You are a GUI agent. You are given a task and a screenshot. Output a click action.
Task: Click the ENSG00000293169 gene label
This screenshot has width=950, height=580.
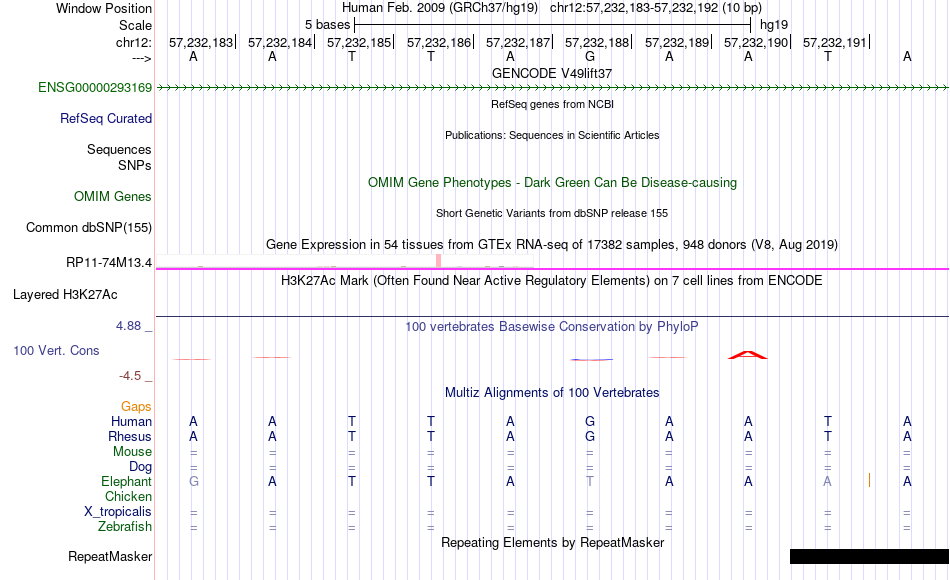[x=95, y=88]
